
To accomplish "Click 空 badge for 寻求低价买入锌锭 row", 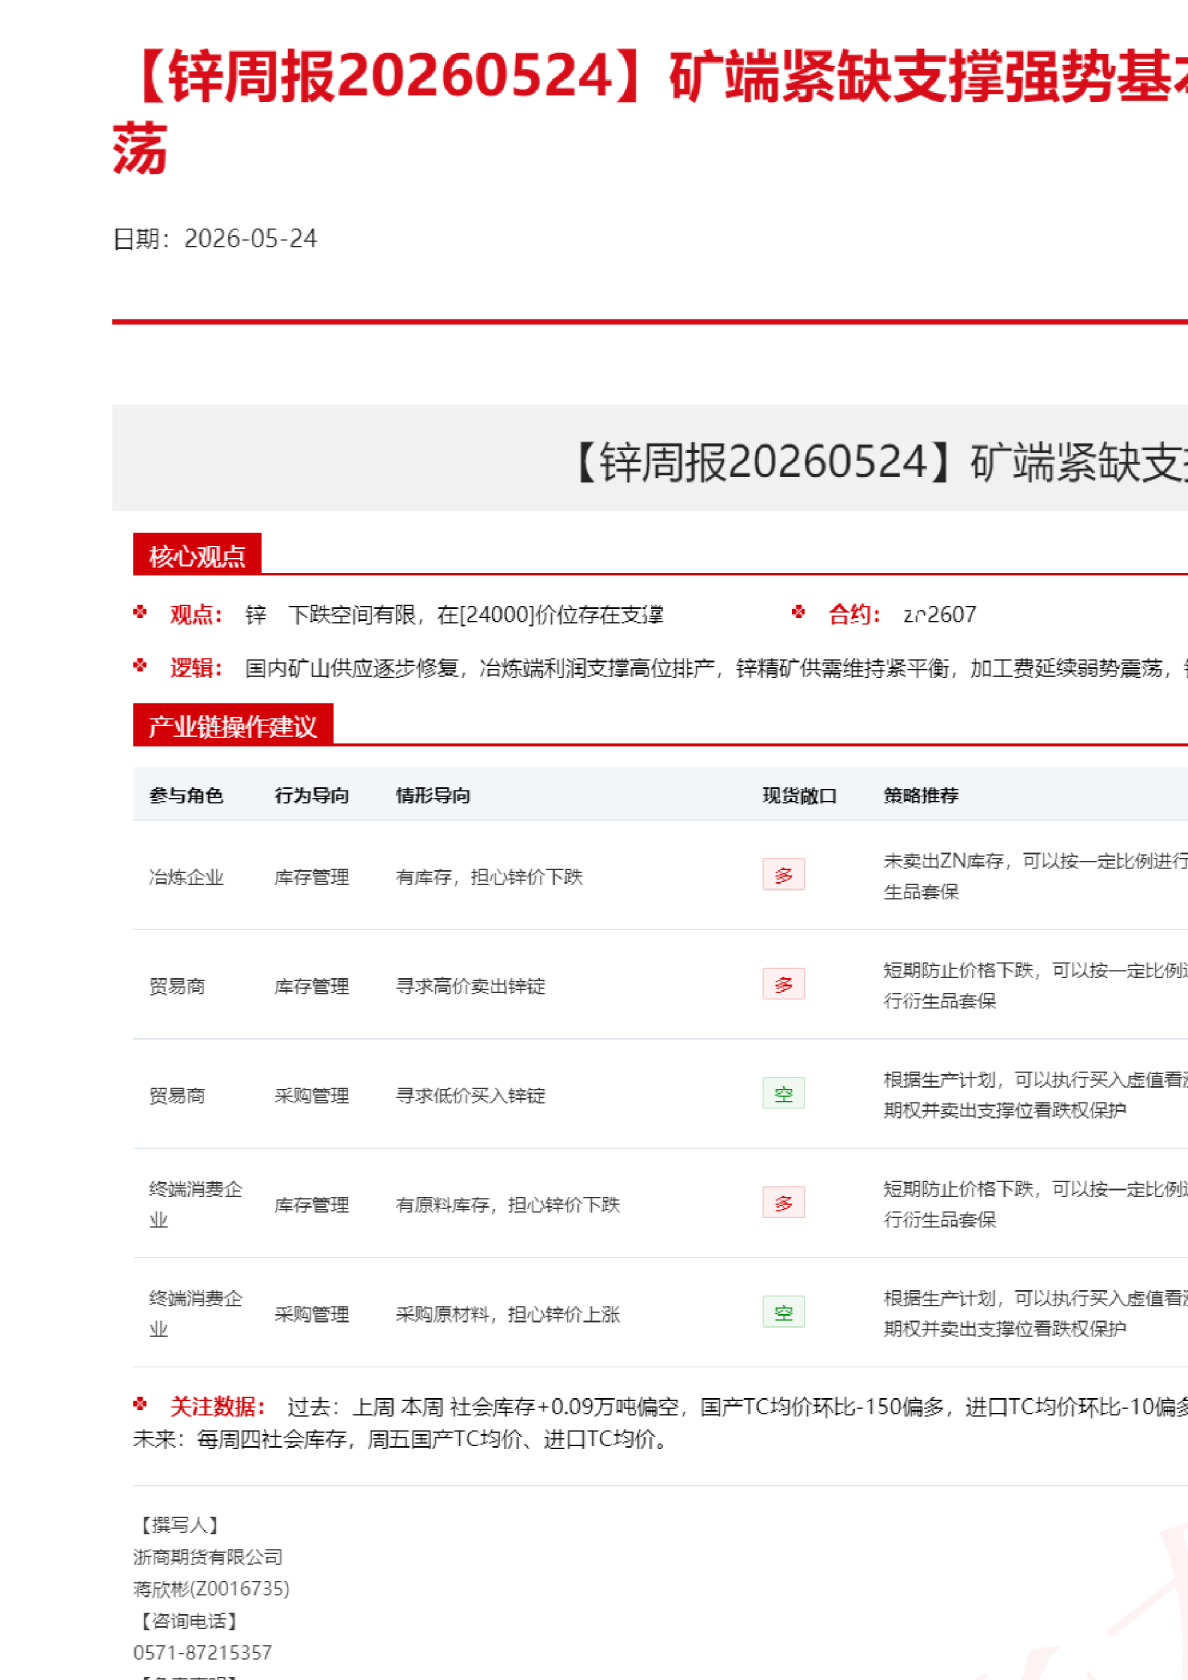I will 784,1094.
